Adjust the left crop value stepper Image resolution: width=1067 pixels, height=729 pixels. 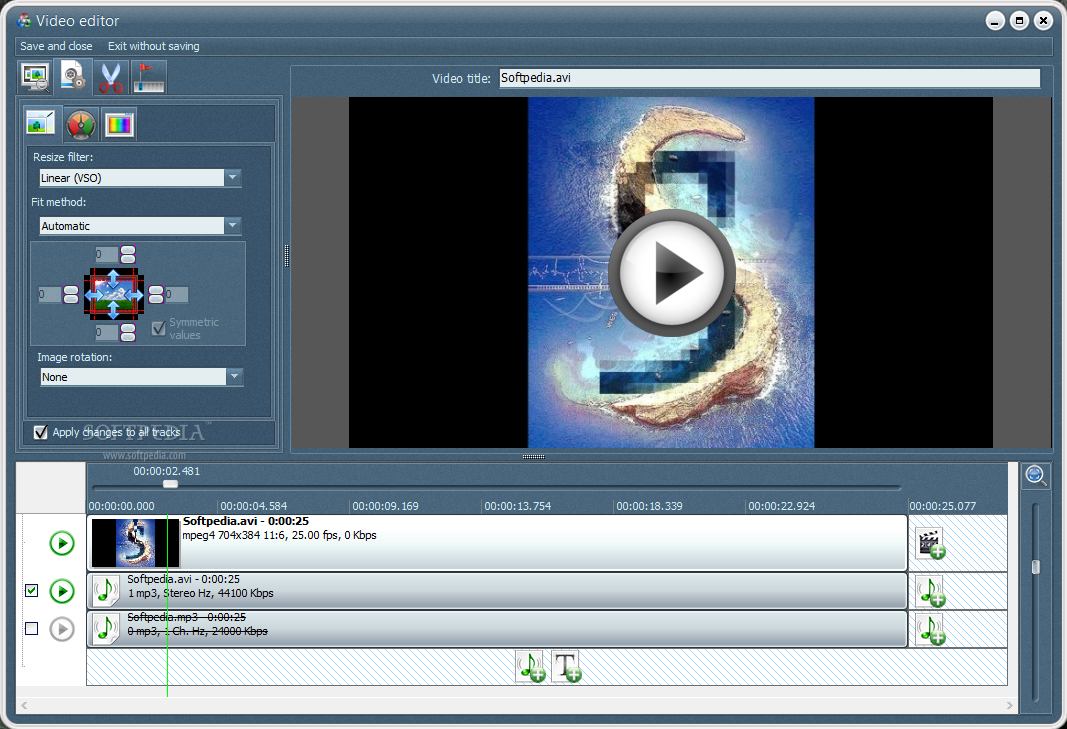[71, 294]
